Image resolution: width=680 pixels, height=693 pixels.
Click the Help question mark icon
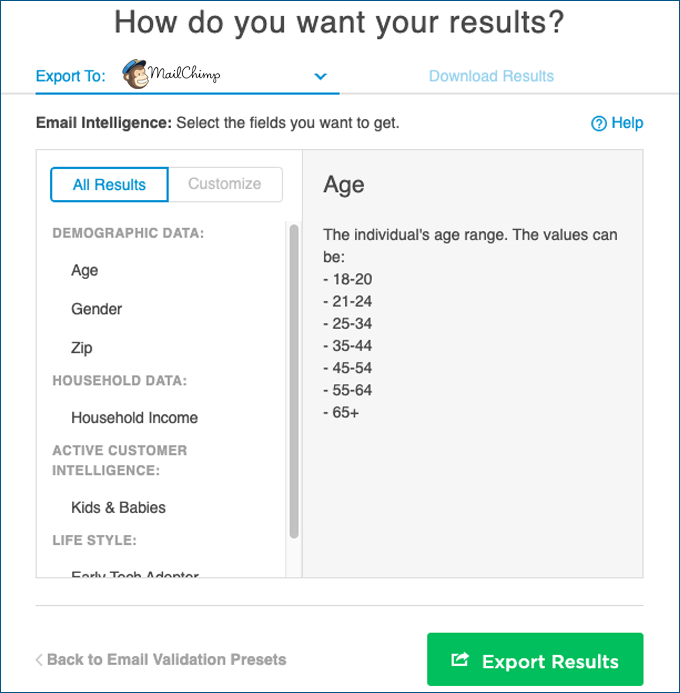coord(599,124)
